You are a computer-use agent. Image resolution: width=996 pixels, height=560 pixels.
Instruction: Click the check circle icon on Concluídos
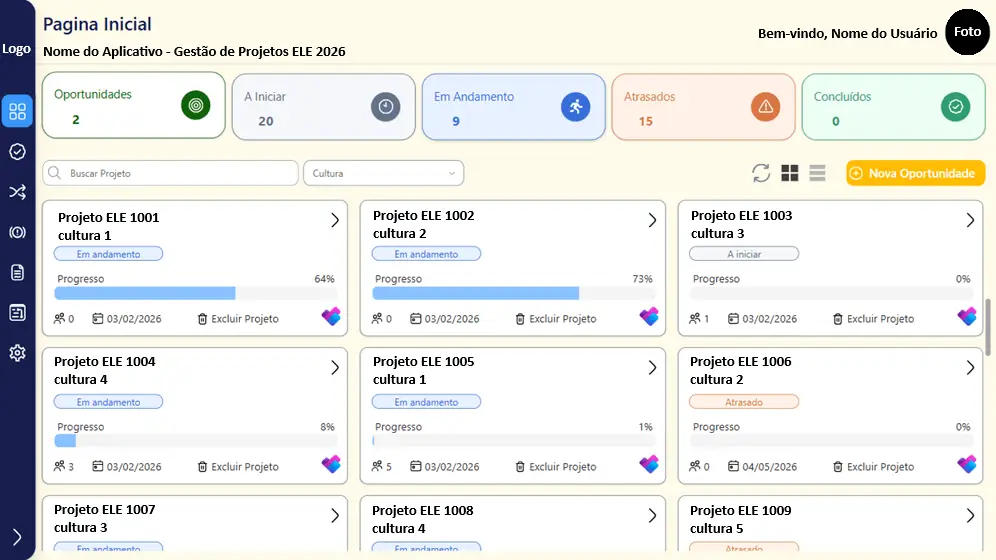955,107
